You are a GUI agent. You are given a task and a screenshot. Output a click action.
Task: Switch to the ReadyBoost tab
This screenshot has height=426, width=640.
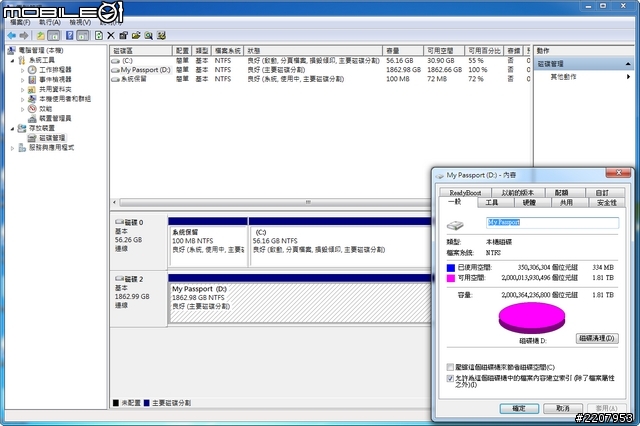pos(465,193)
